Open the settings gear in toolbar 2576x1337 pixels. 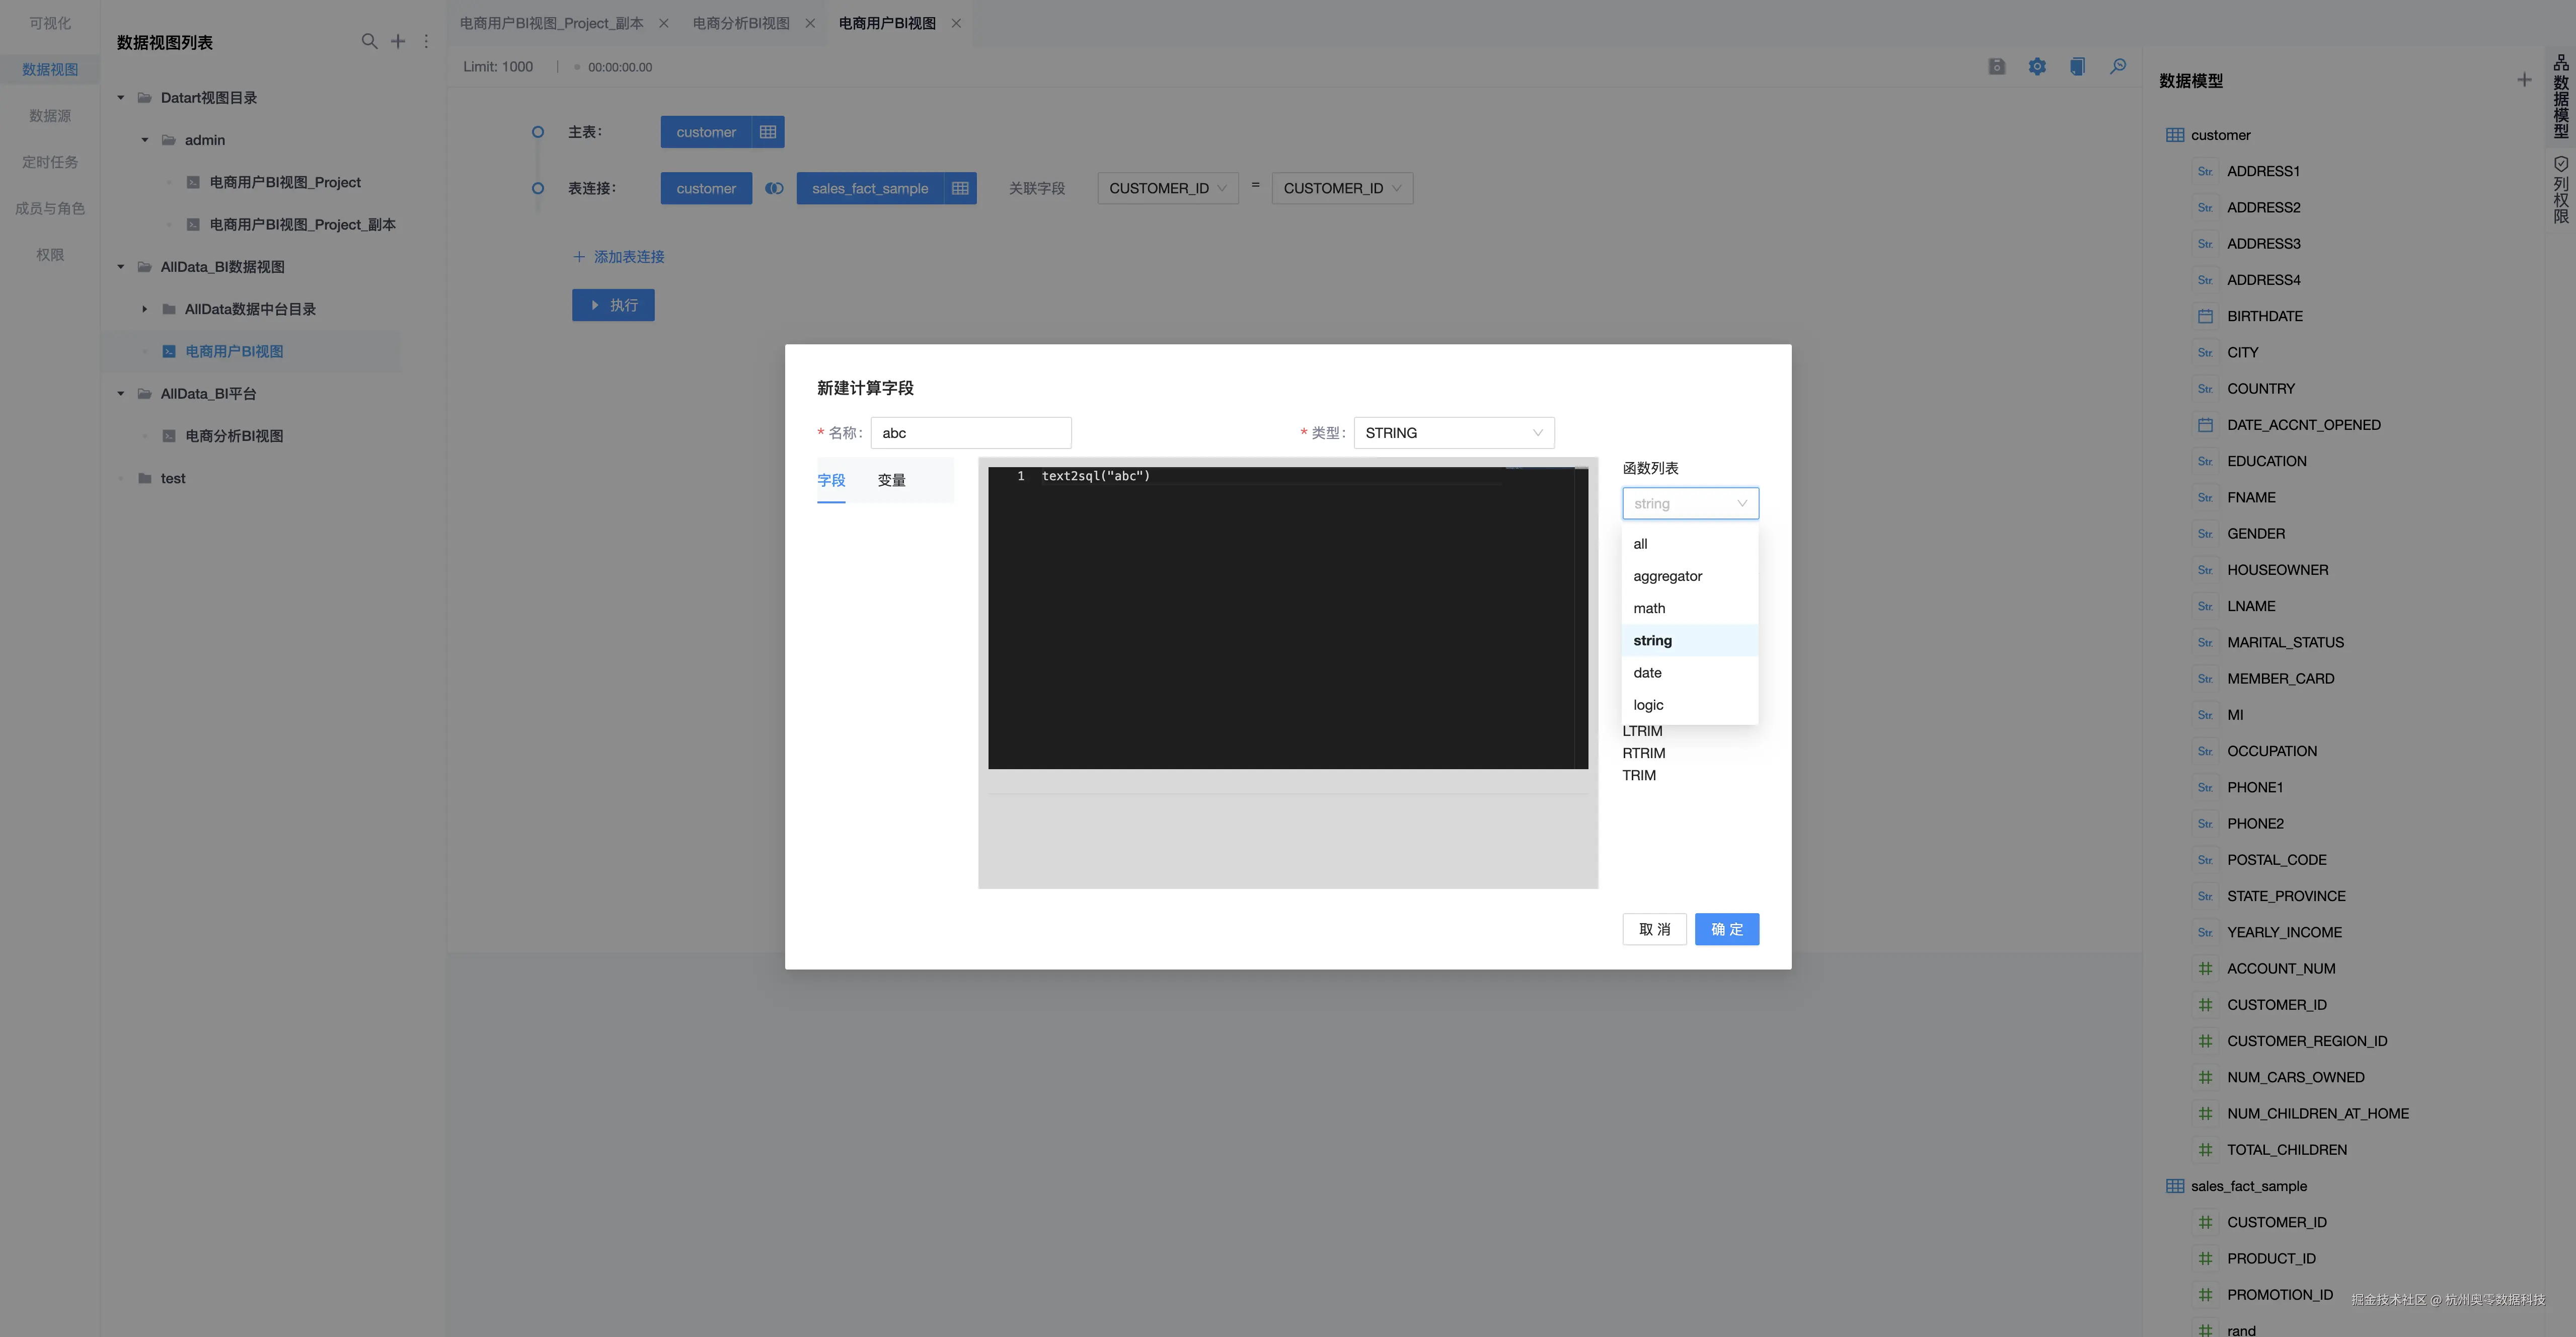2037,67
